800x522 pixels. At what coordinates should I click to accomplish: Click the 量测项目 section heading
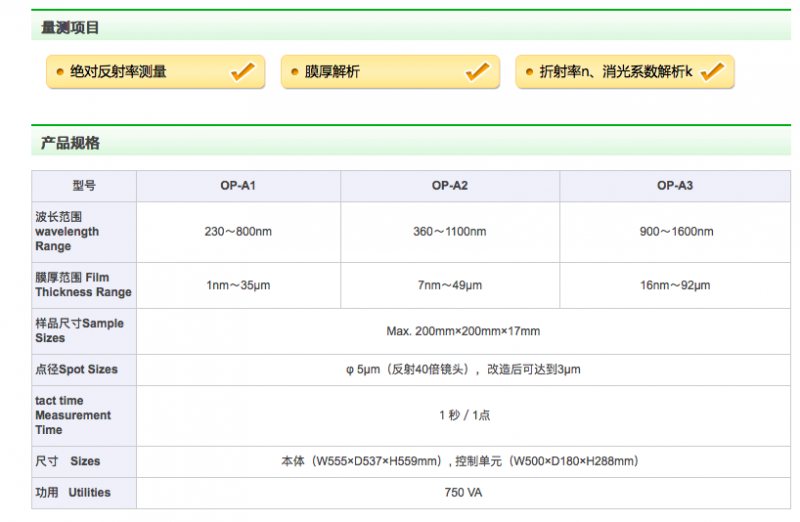point(70,28)
